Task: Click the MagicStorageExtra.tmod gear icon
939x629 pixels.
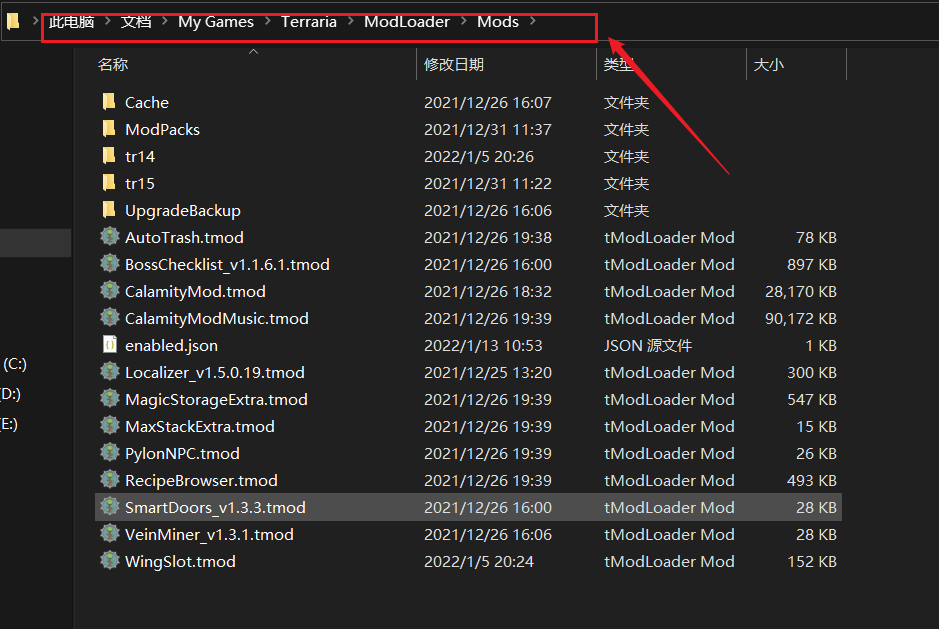Action: pos(109,399)
